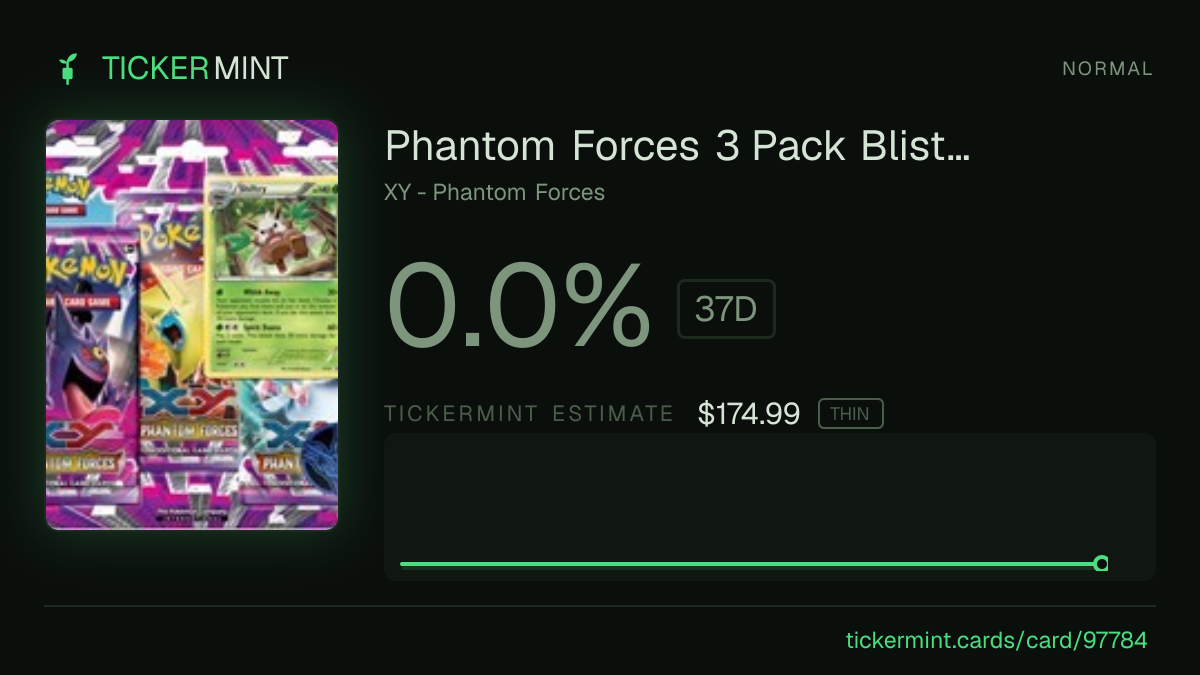This screenshot has width=1200, height=675.
Task: Click the empty dark chart panel area
Action: pyautogui.click(x=770, y=495)
